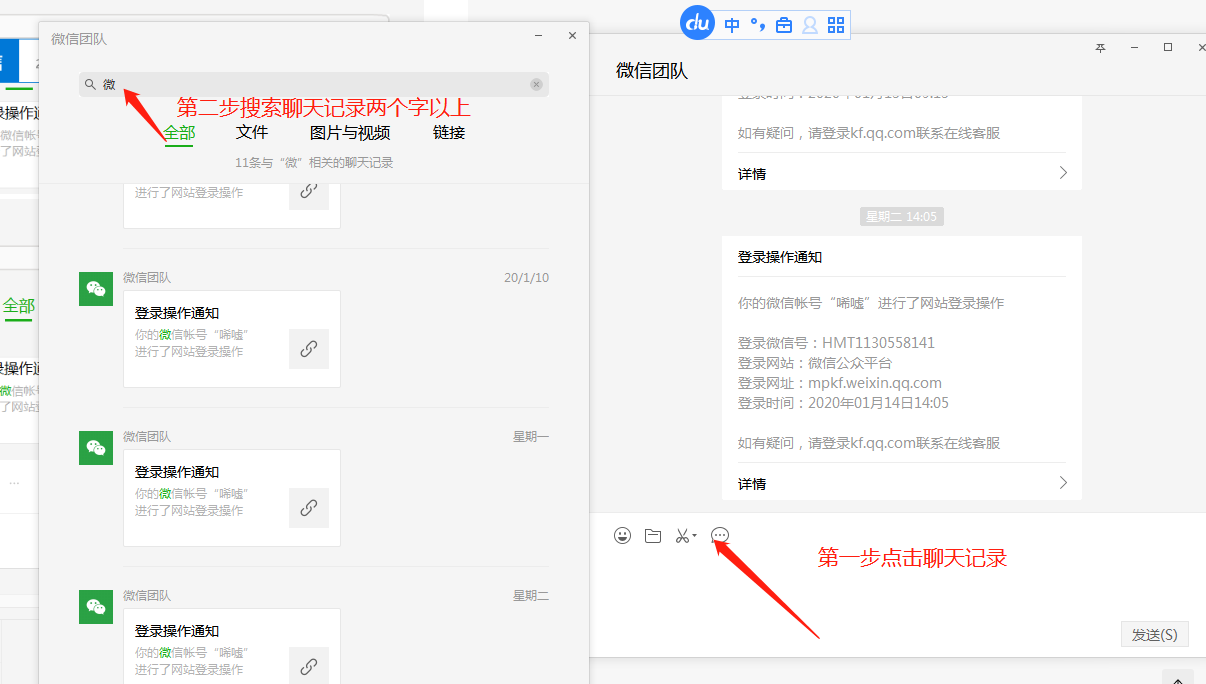Click the 20/1/10 date label
Screen dimensions: 1206x684
point(526,278)
